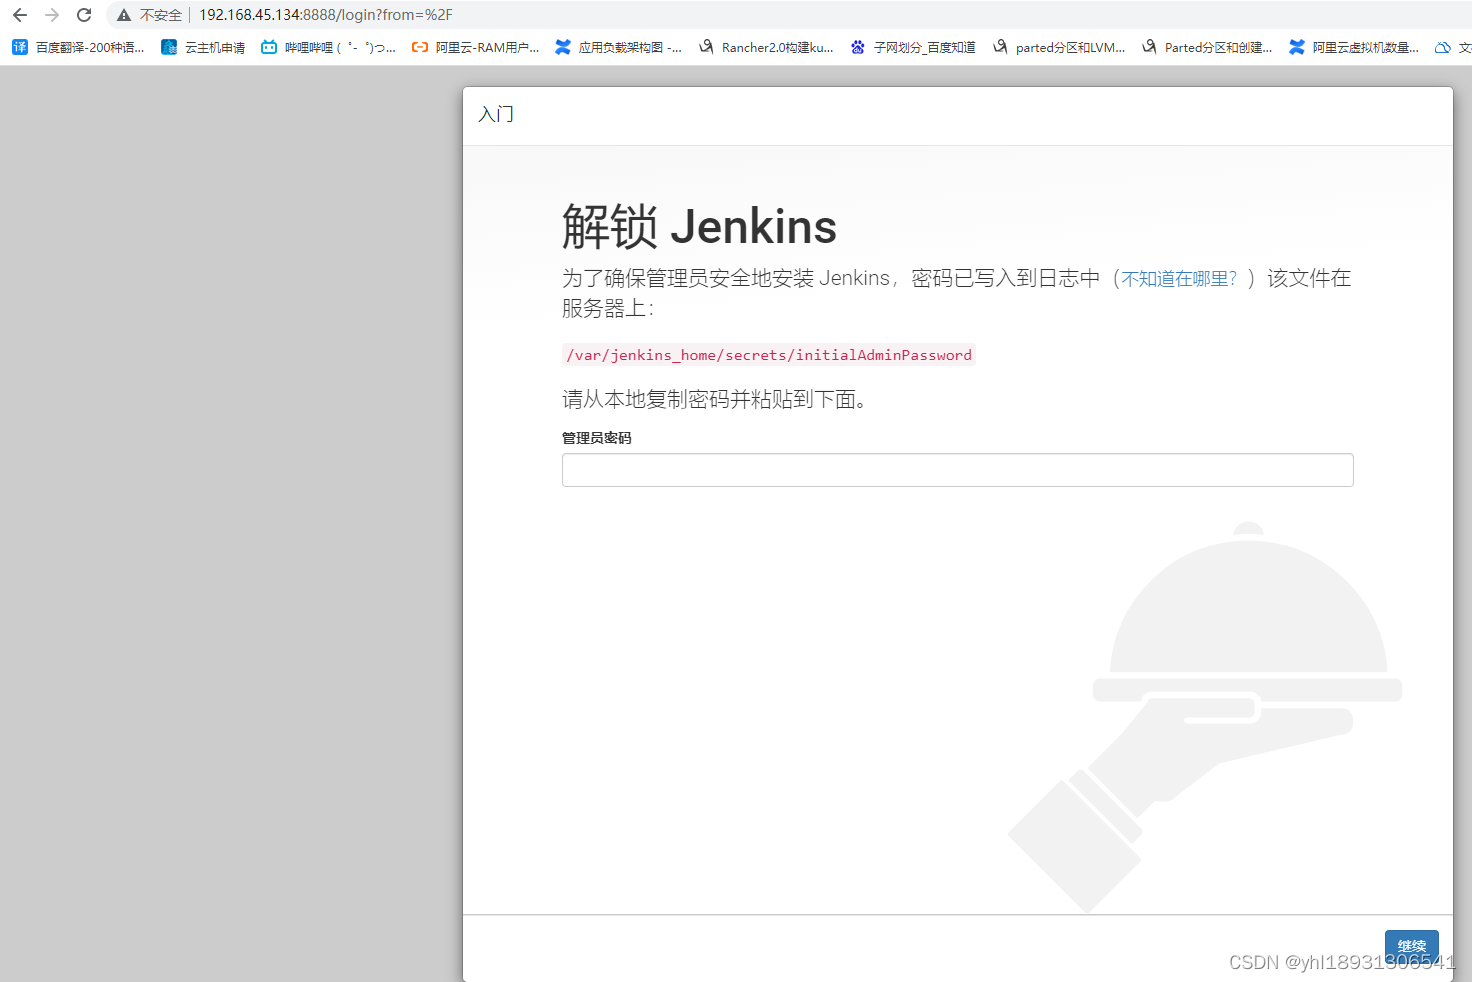Click the initialAdminPassword file path text
Viewport: 1472px width, 982px height.
tap(769, 355)
